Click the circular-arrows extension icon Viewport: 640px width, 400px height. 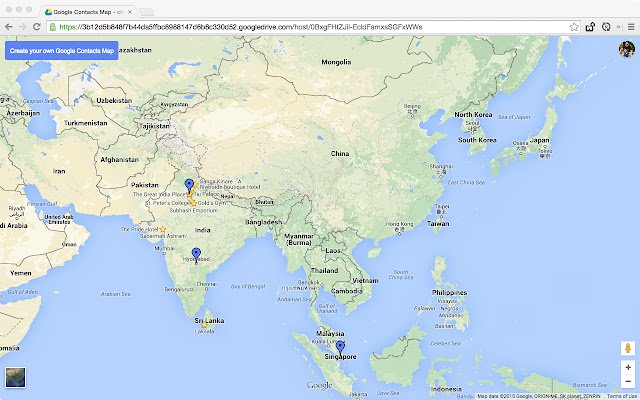(x=606, y=27)
